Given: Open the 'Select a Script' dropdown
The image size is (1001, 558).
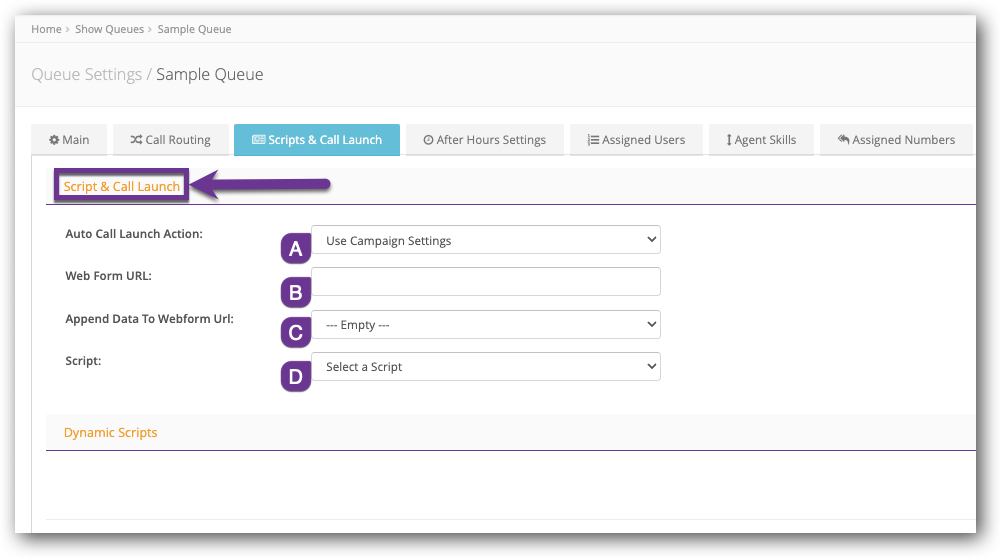Looking at the screenshot, I should 486,367.
